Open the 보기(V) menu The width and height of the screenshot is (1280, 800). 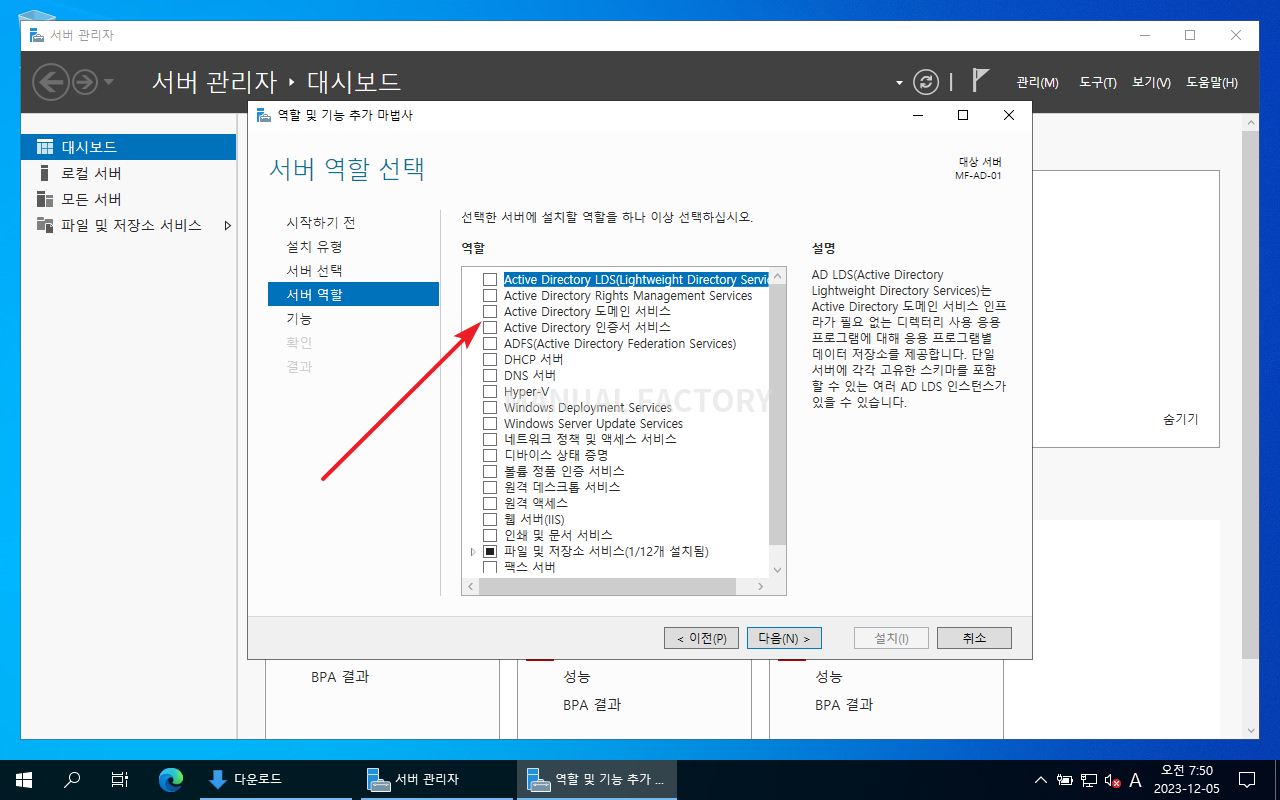(1151, 82)
